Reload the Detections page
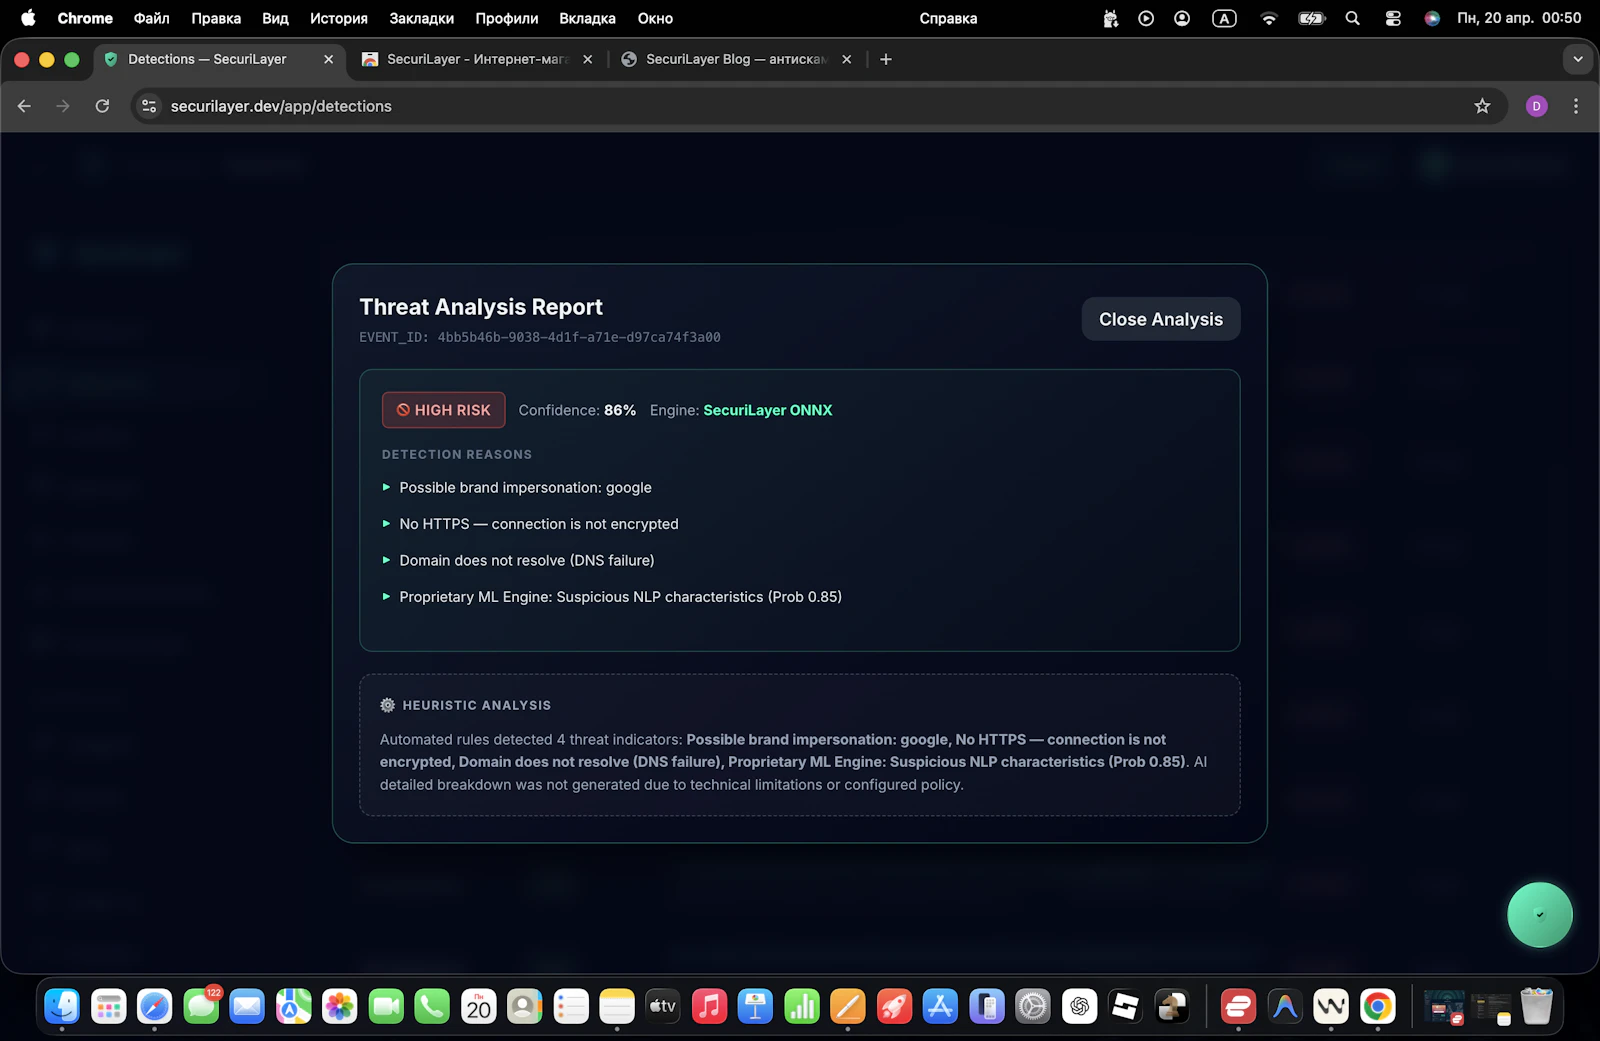This screenshot has height=1041, width=1600. [x=102, y=105]
